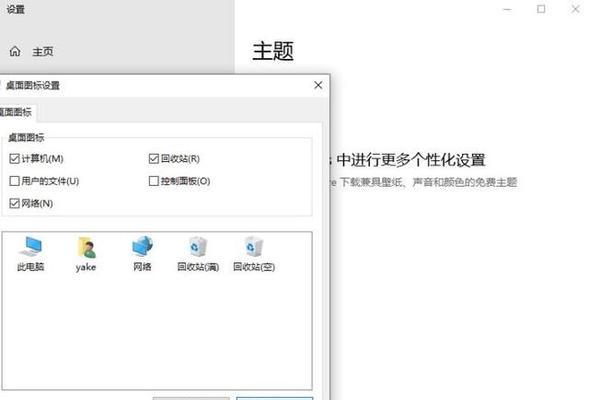The height and width of the screenshot is (400, 589).
Task: Select the 此电脑 computer icon
Action: (31, 253)
